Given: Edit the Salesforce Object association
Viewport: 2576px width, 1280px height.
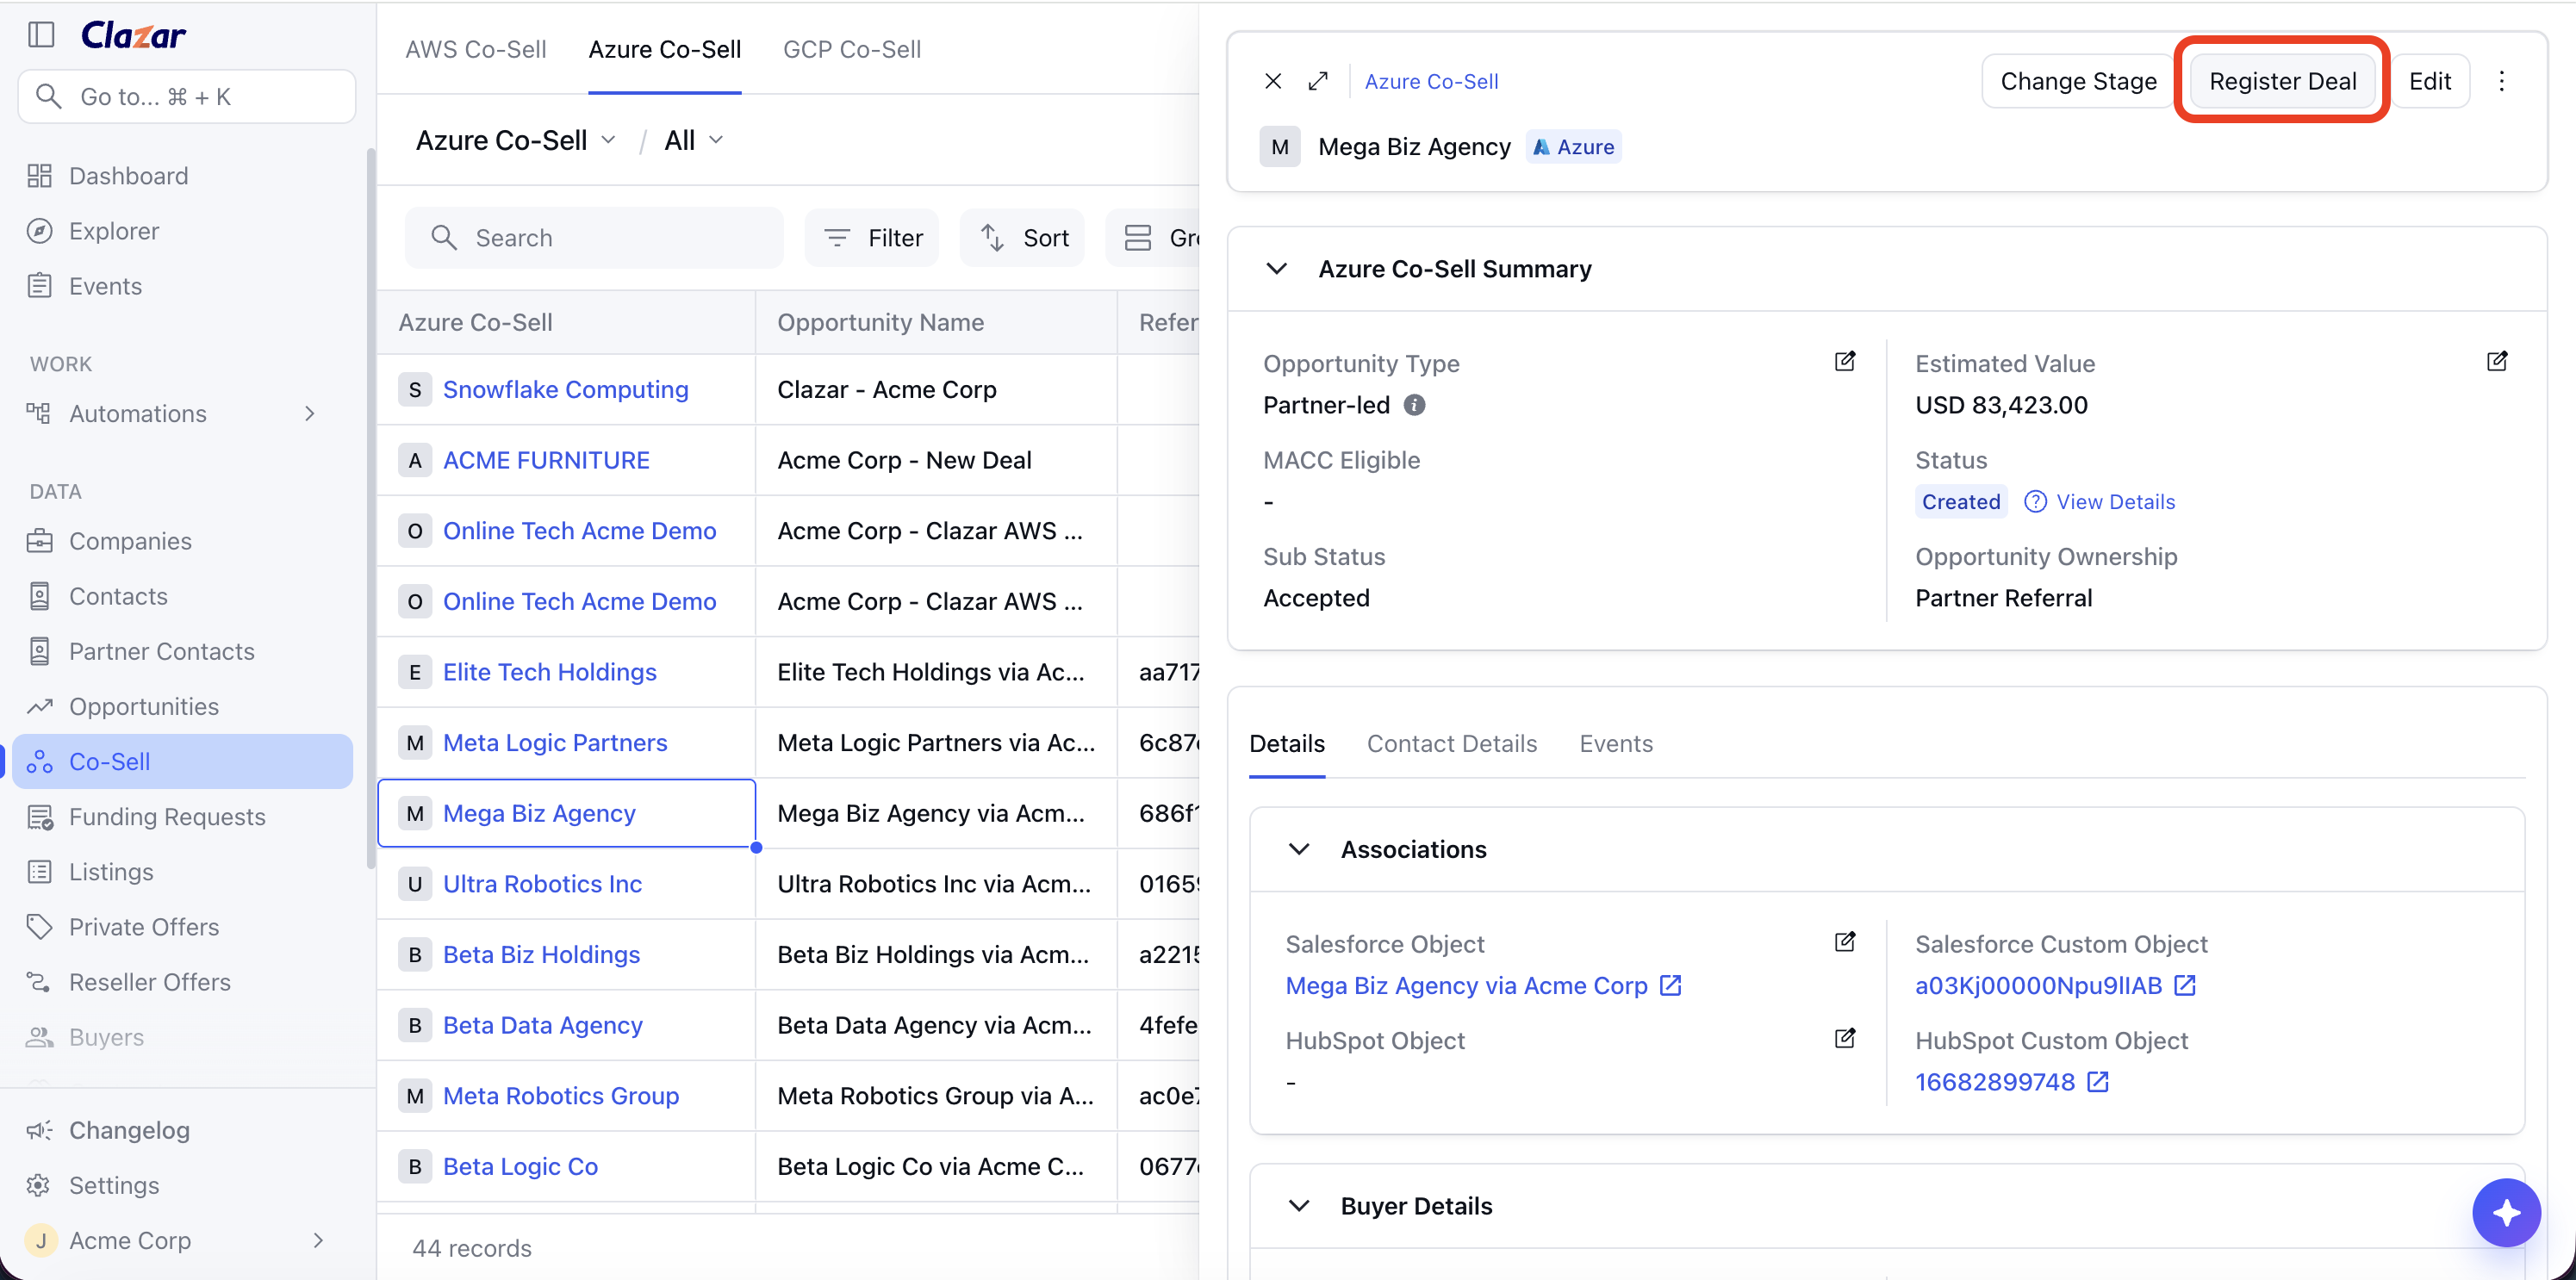Looking at the screenshot, I should point(1845,941).
